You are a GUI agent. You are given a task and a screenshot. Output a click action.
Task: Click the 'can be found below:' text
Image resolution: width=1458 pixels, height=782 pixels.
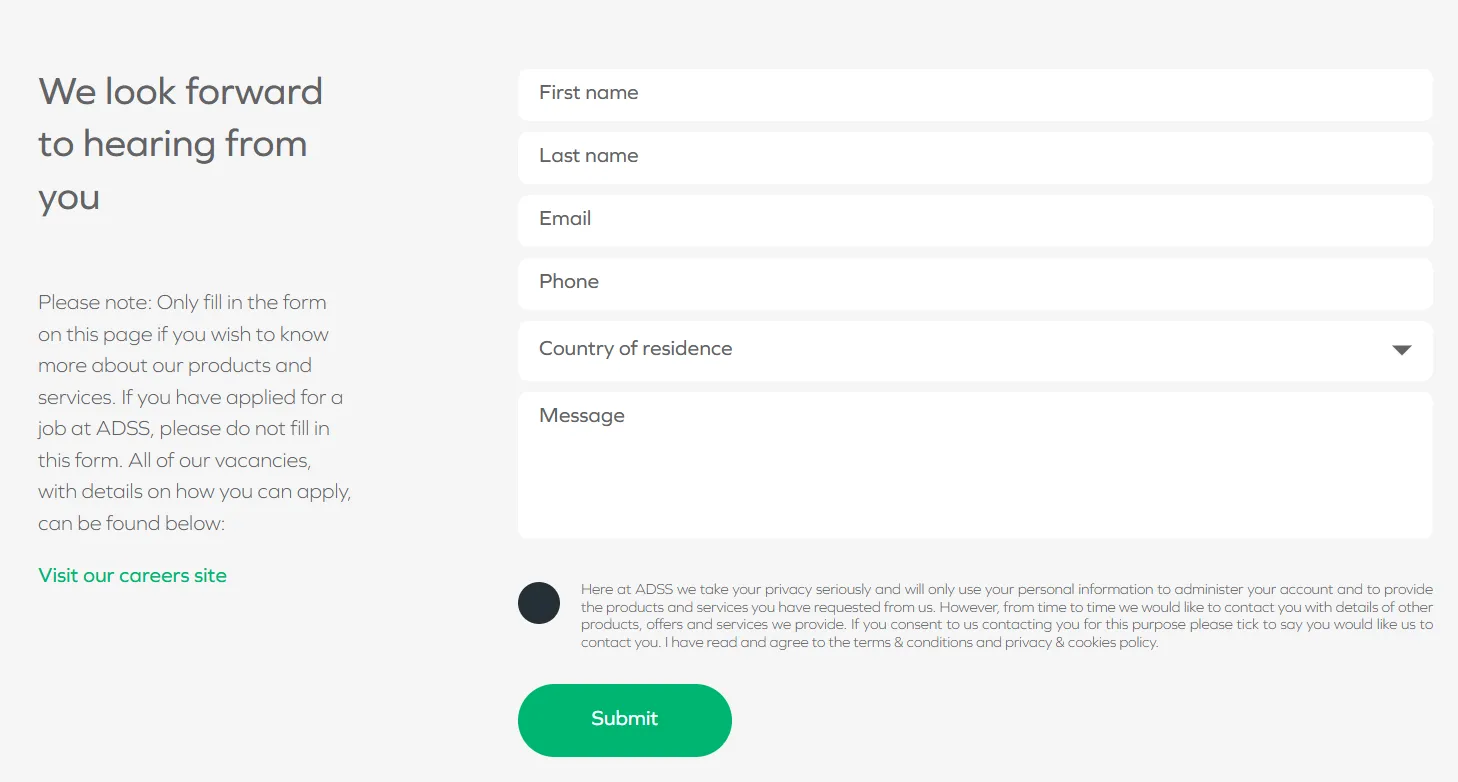click(x=131, y=523)
